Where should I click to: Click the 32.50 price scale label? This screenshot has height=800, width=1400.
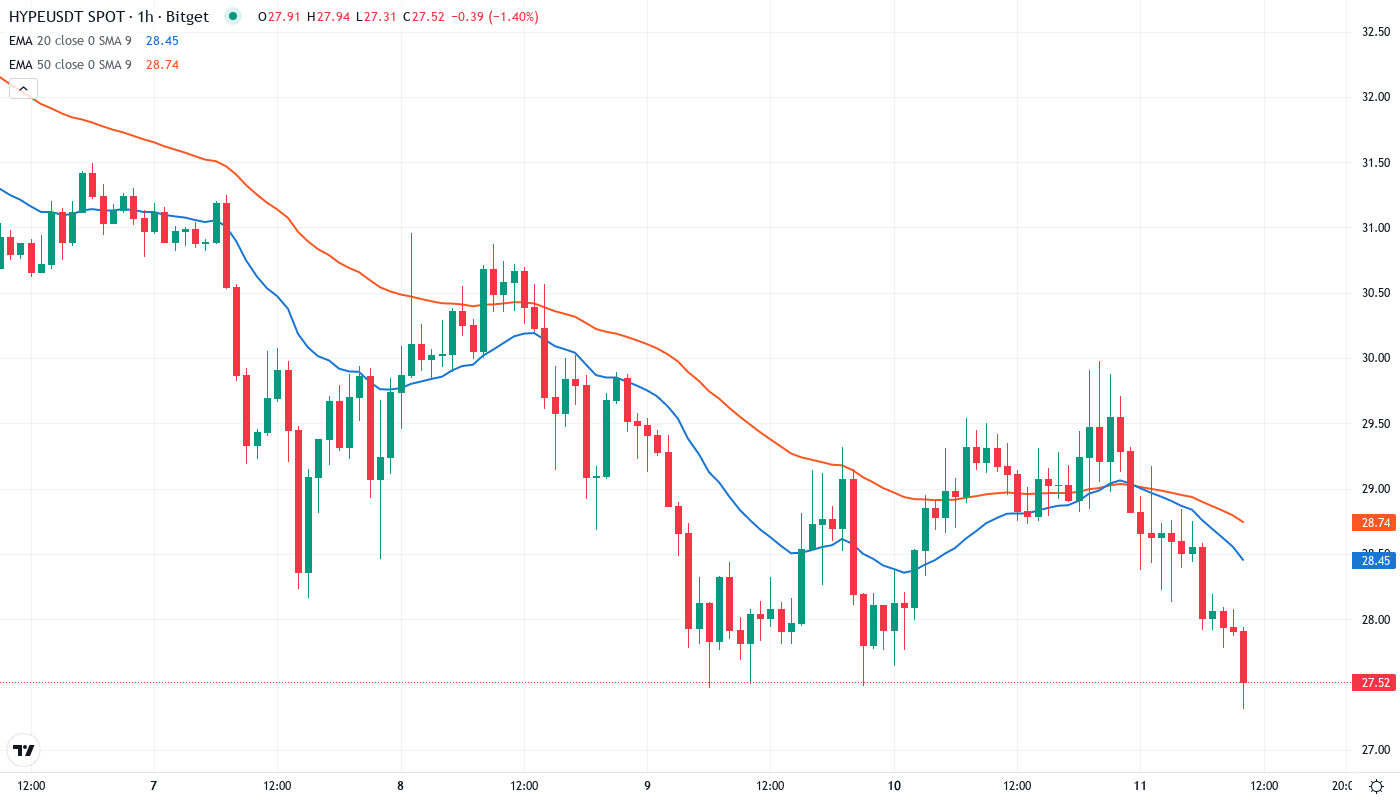[1376, 32]
